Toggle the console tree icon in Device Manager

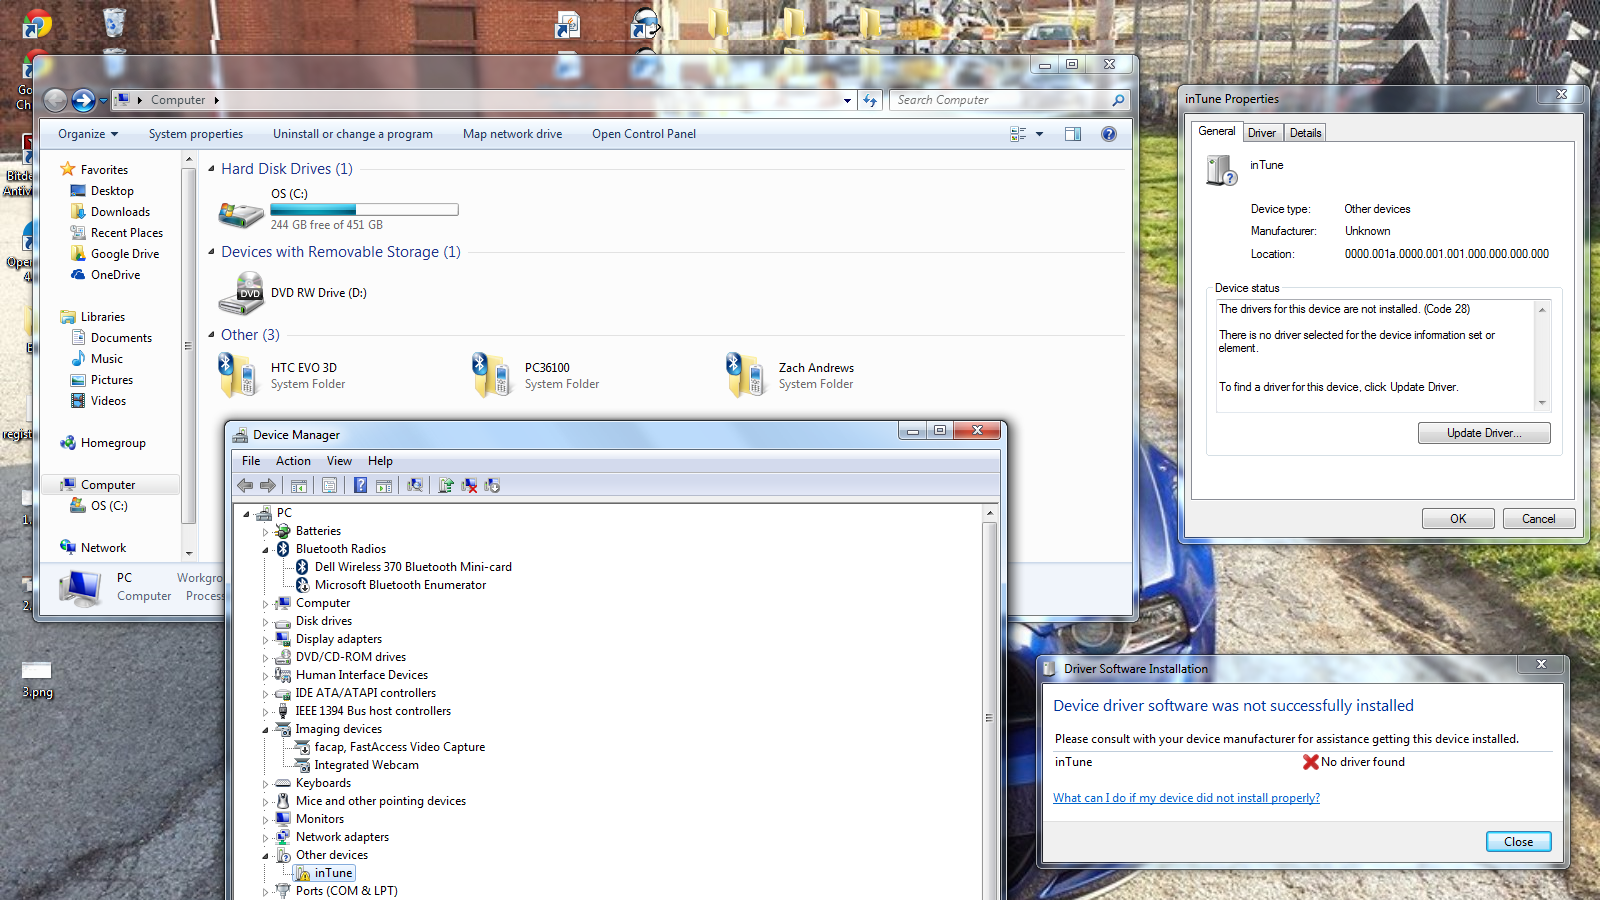coord(298,485)
